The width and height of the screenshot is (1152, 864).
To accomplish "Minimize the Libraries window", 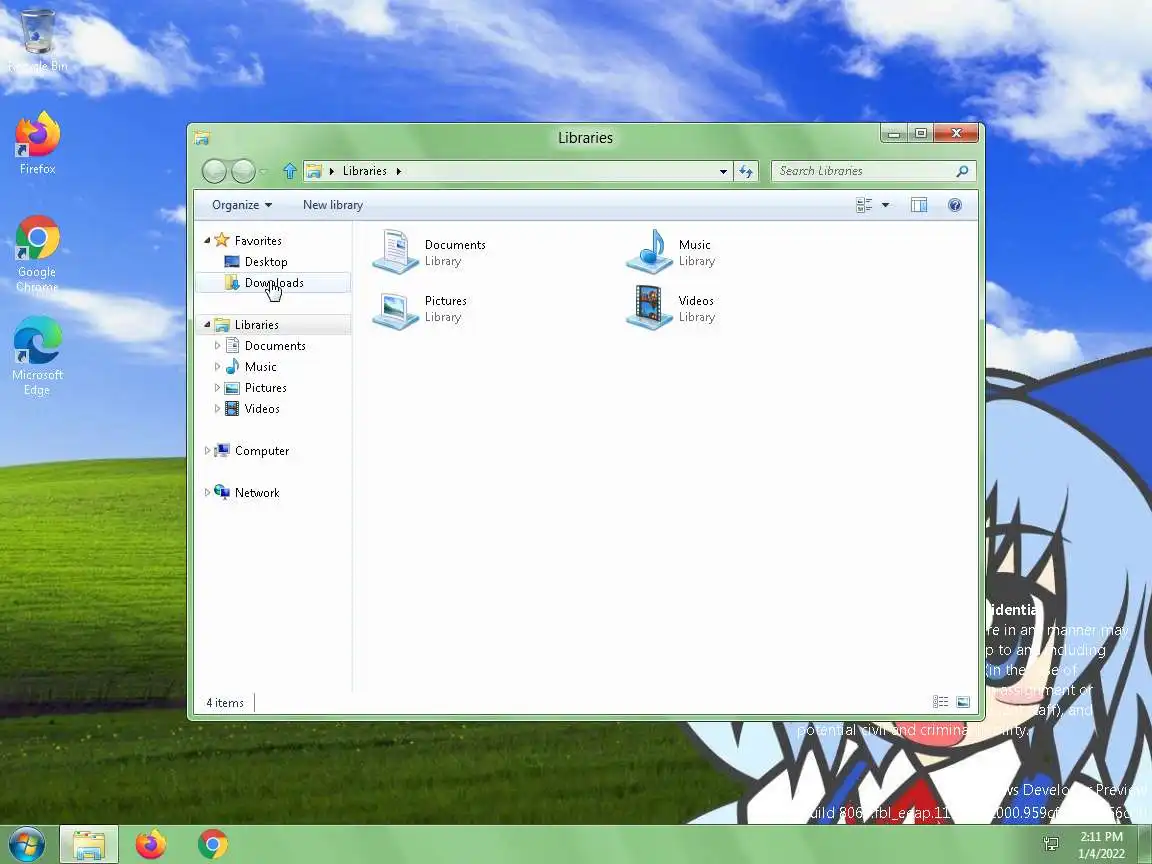I will [894, 134].
